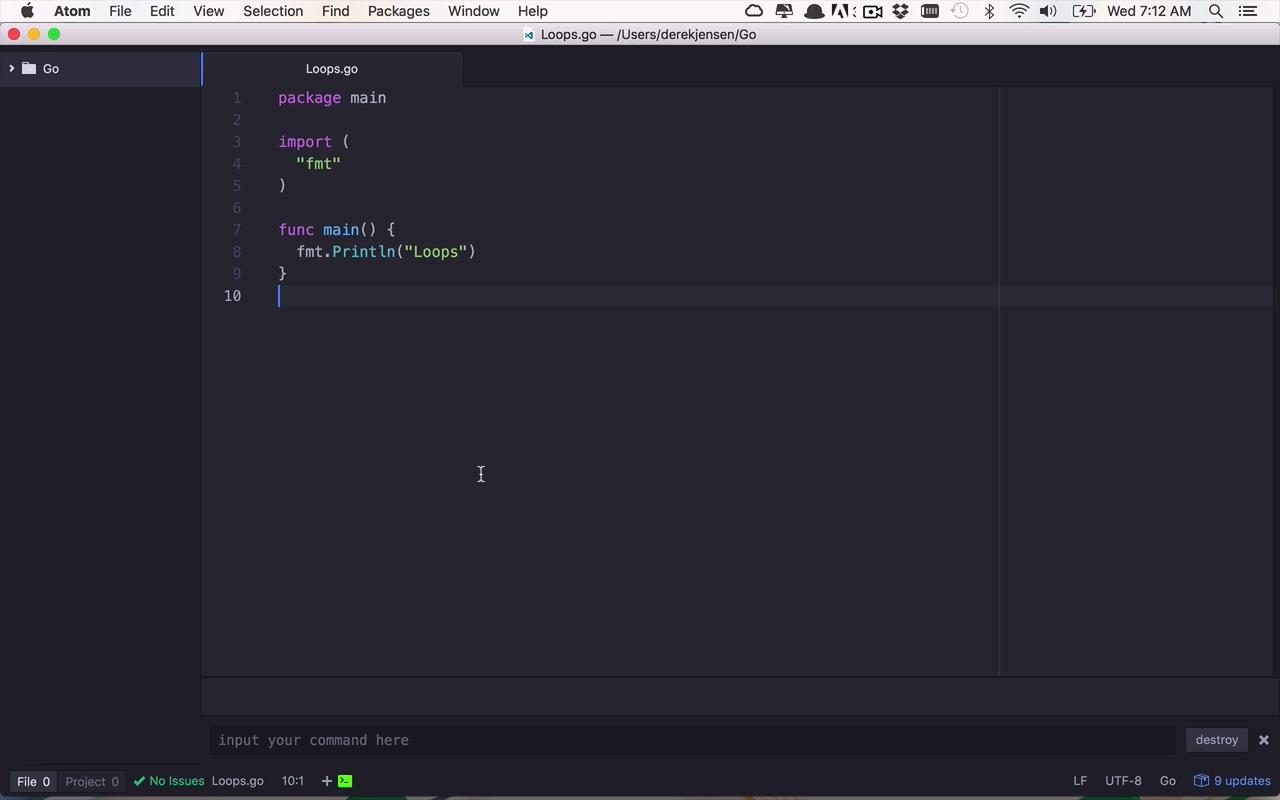Open the View menu
The width and height of the screenshot is (1280, 800).
[x=208, y=11]
